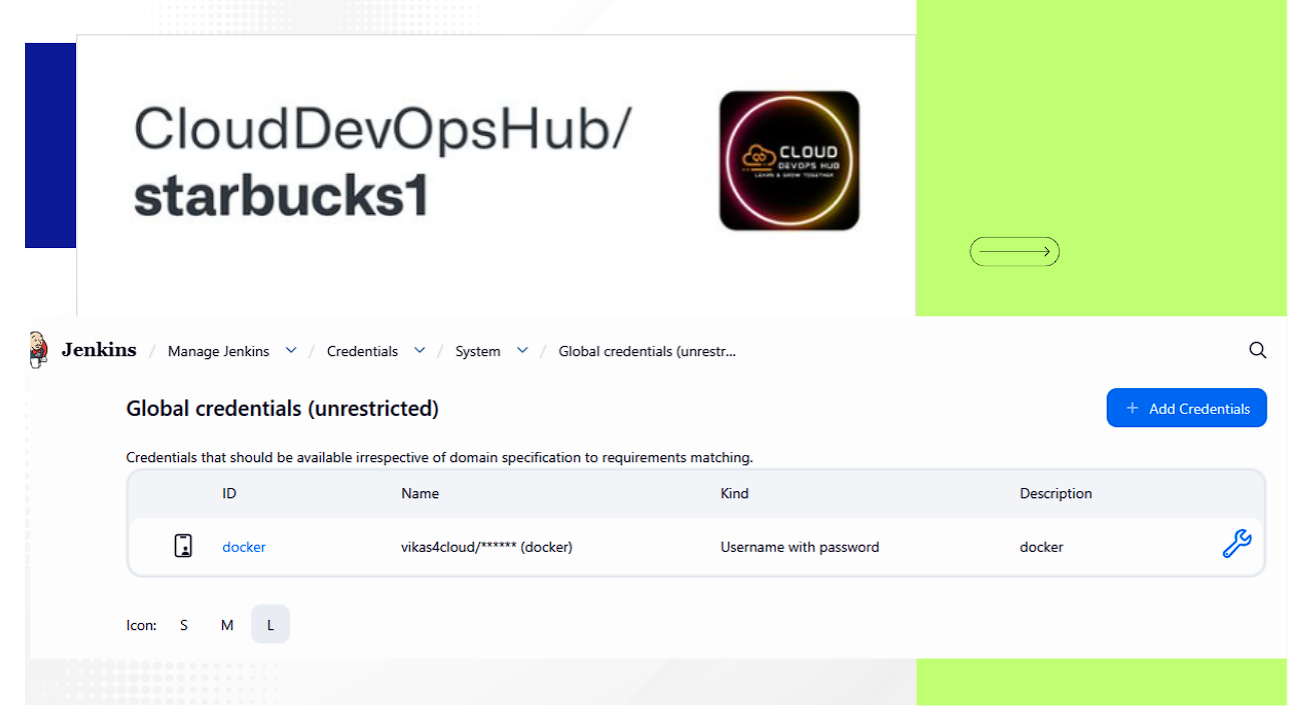Open Global credentials breadcrumb link
The image size is (1309, 718).
pyautogui.click(x=647, y=351)
